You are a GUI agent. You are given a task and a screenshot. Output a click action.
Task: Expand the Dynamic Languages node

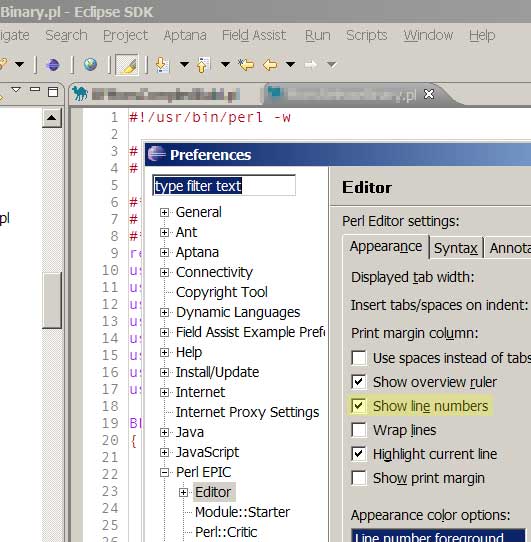point(165,312)
